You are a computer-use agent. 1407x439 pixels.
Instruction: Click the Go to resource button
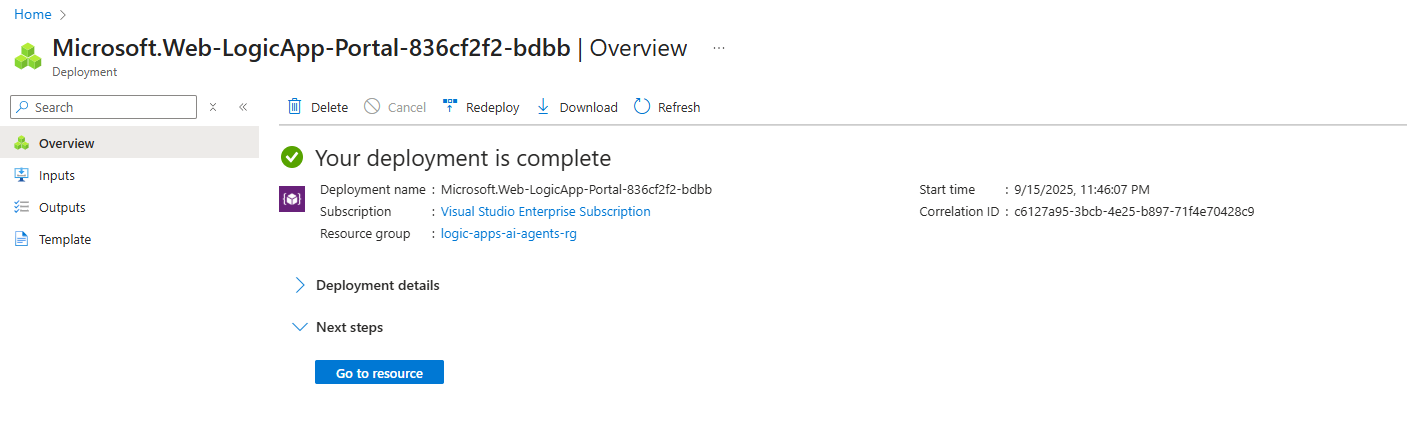click(x=379, y=373)
